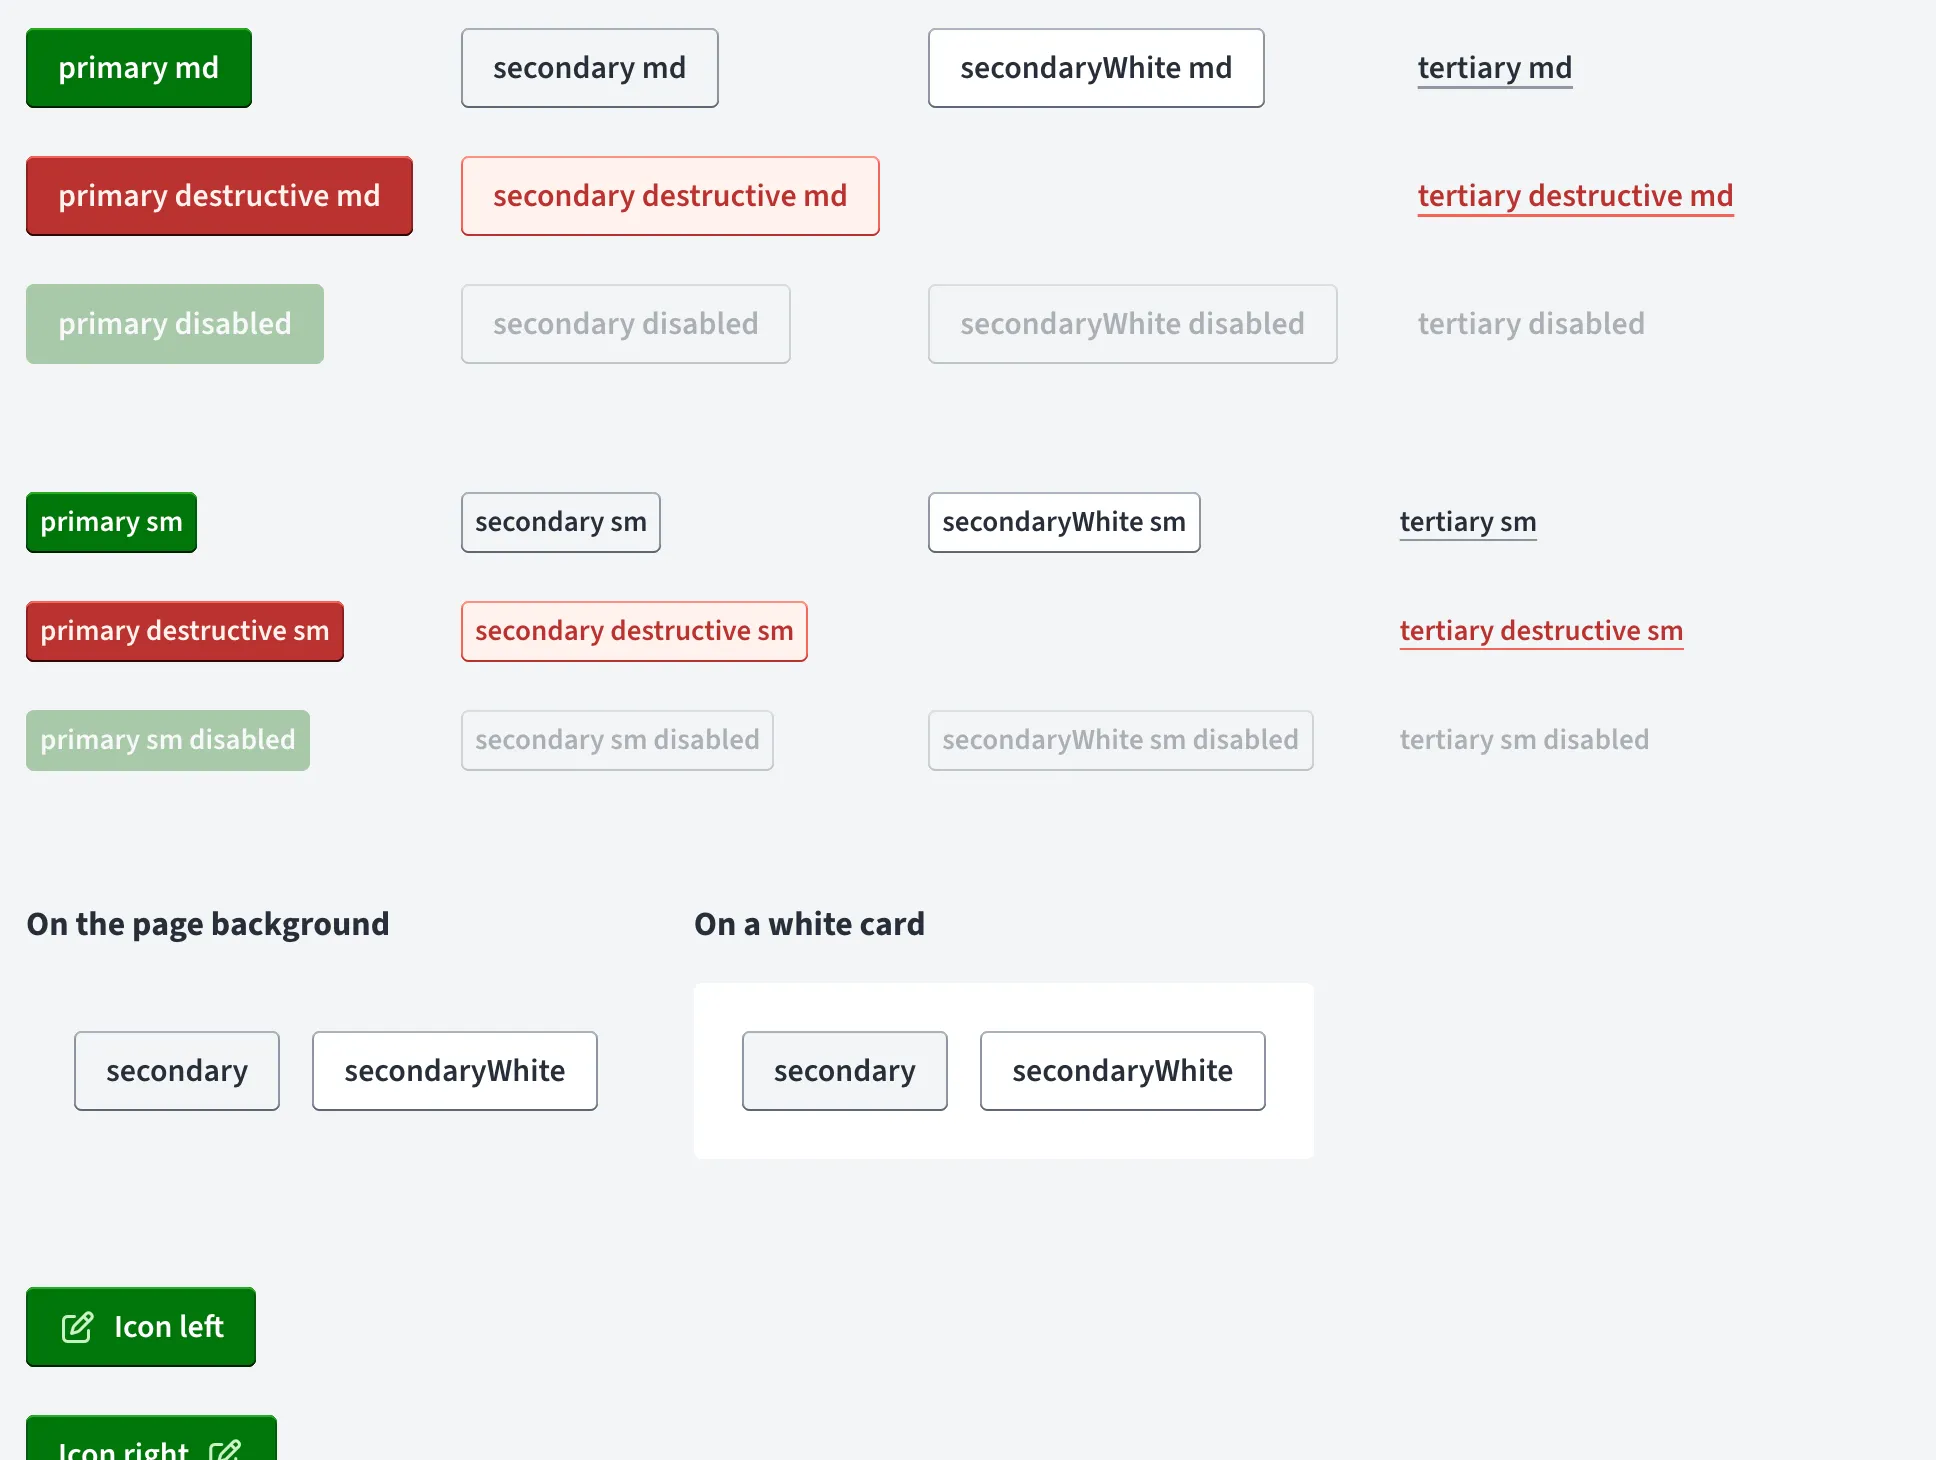Click the secondary button inside white card
Screen dimensions: 1936x1460
pyautogui.click(x=845, y=1071)
